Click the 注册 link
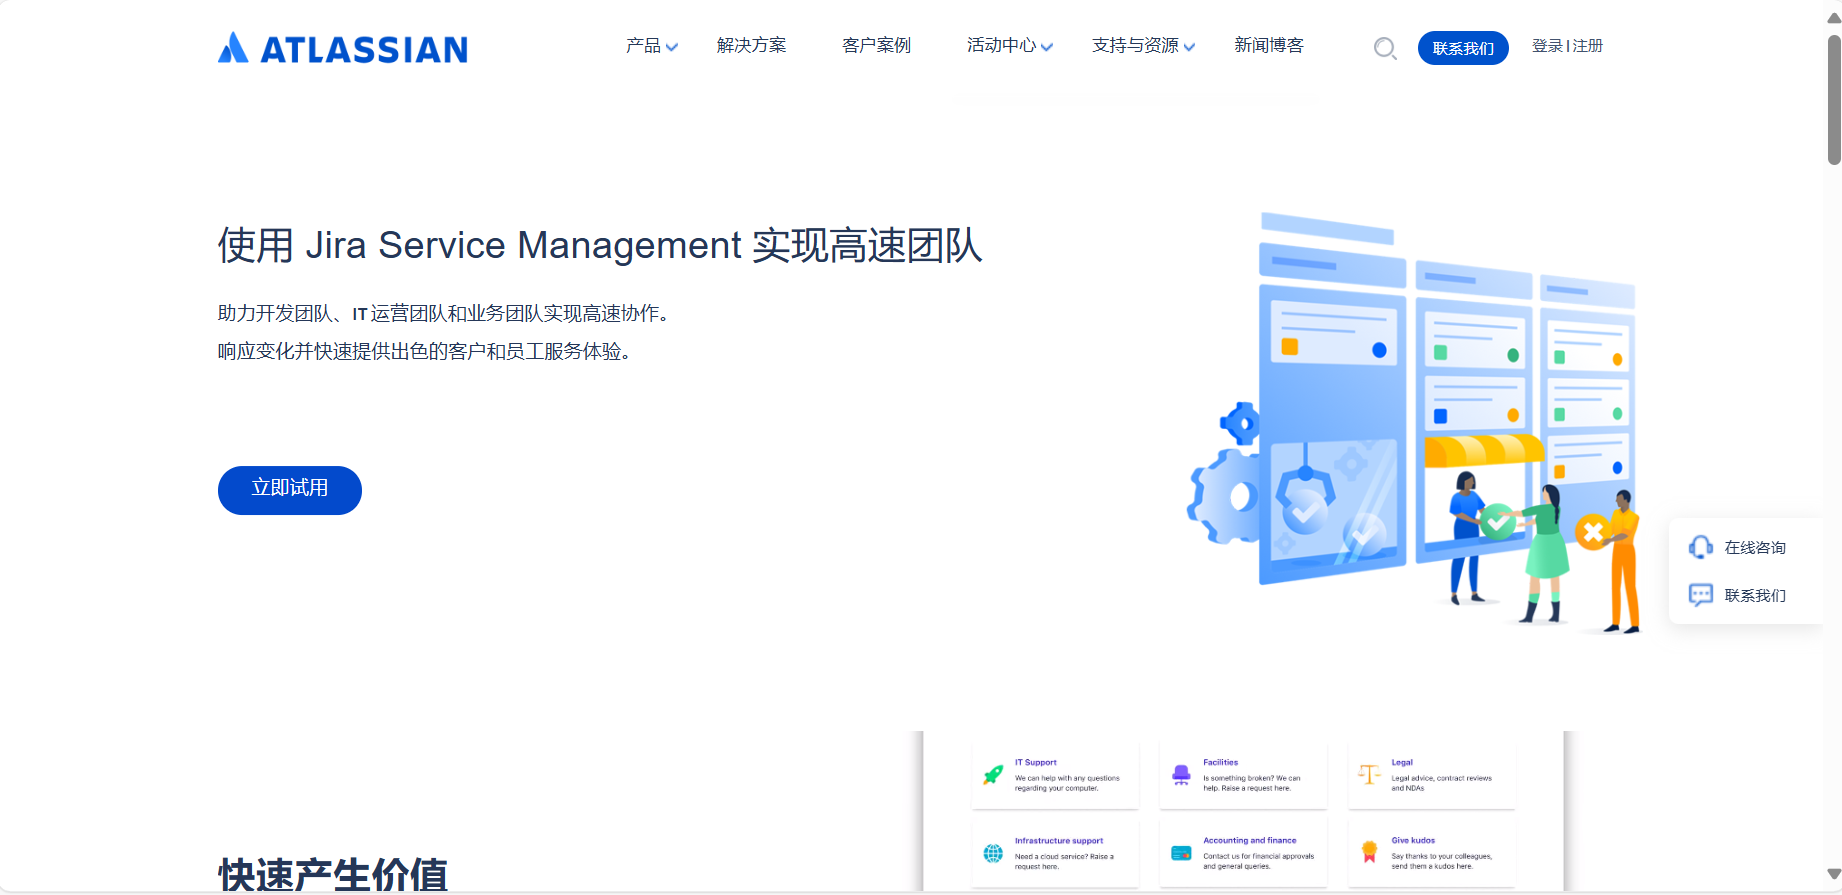This screenshot has width=1842, height=895. (x=1588, y=46)
